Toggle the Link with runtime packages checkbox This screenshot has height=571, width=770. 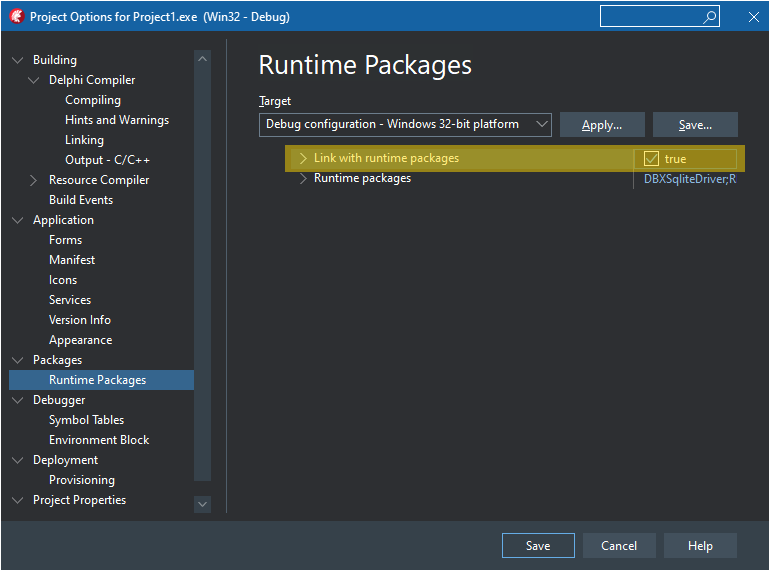[652, 159]
